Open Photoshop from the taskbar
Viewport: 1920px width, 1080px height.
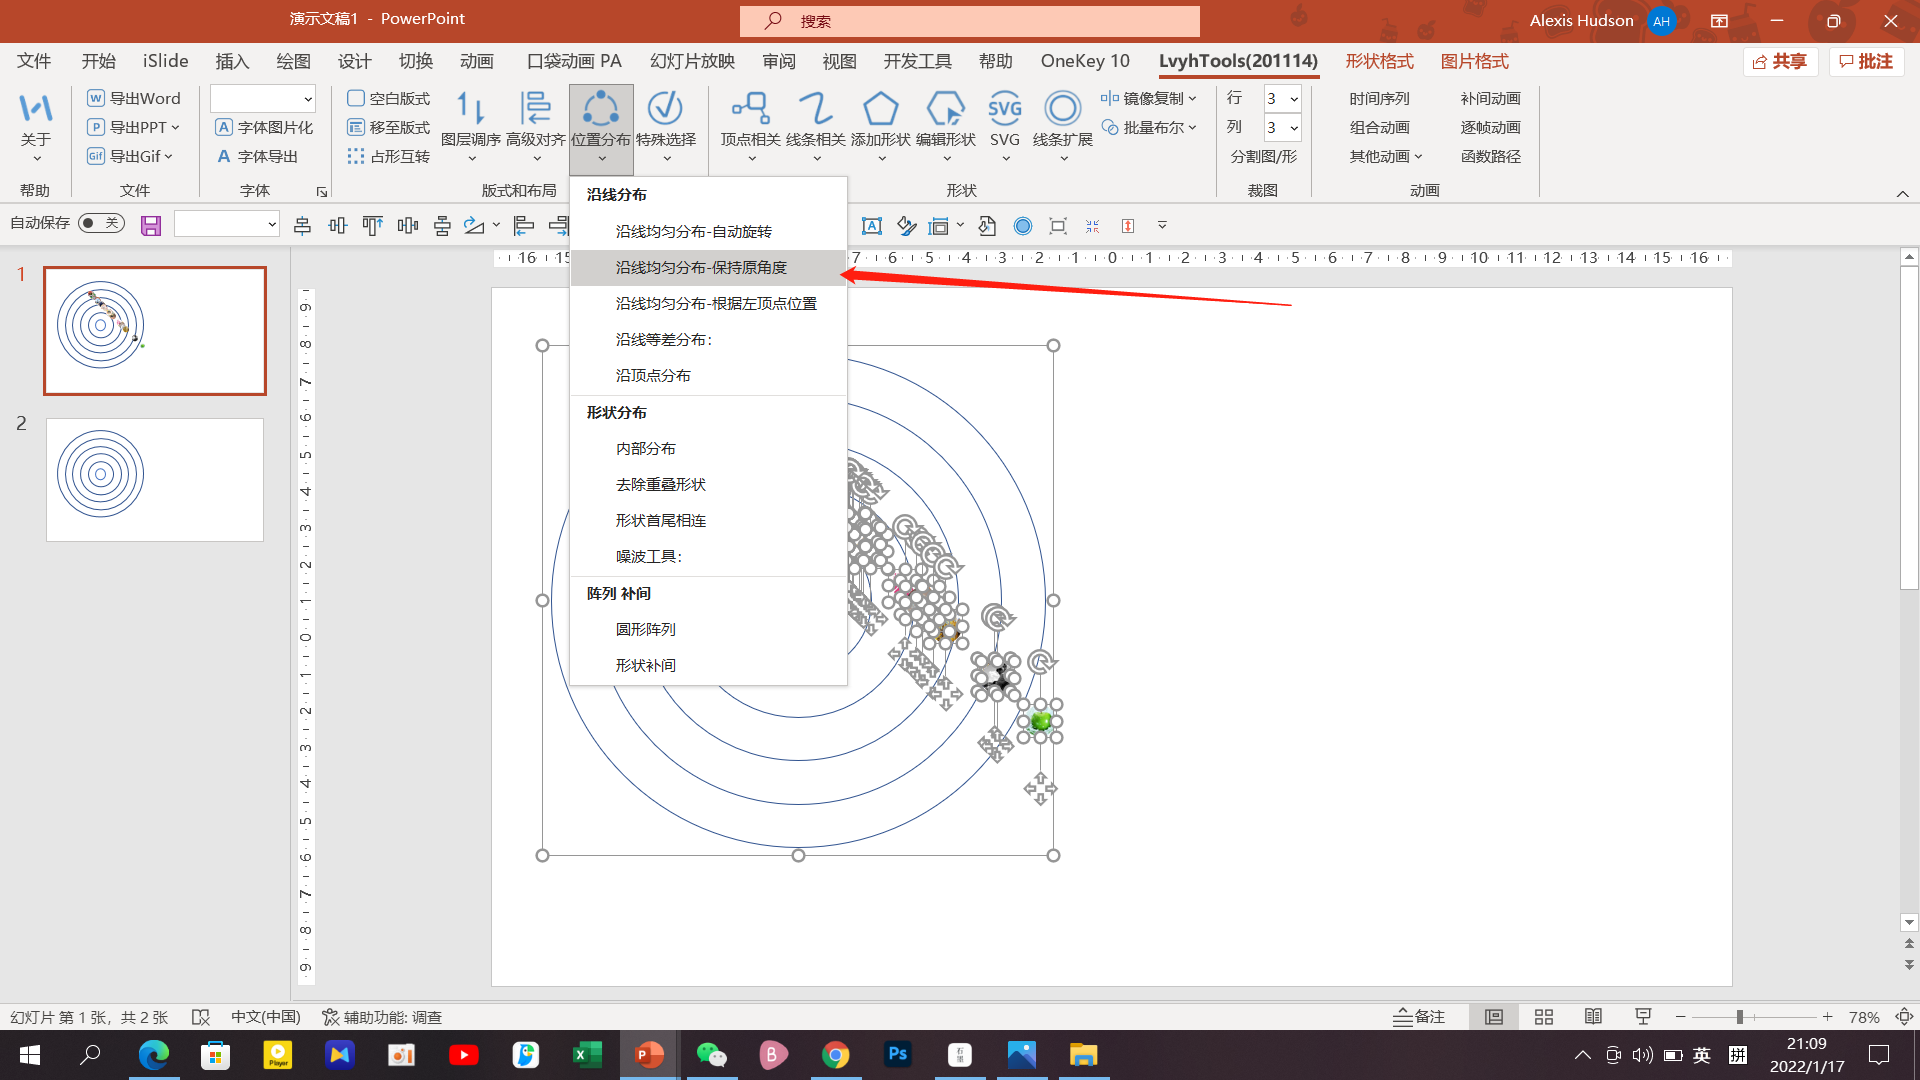tap(897, 1054)
